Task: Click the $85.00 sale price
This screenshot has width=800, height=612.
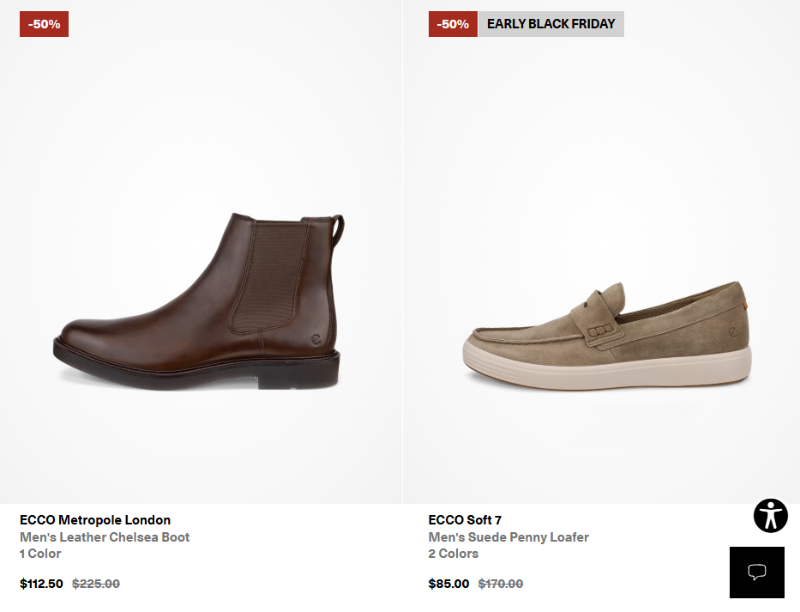Action: pos(448,584)
